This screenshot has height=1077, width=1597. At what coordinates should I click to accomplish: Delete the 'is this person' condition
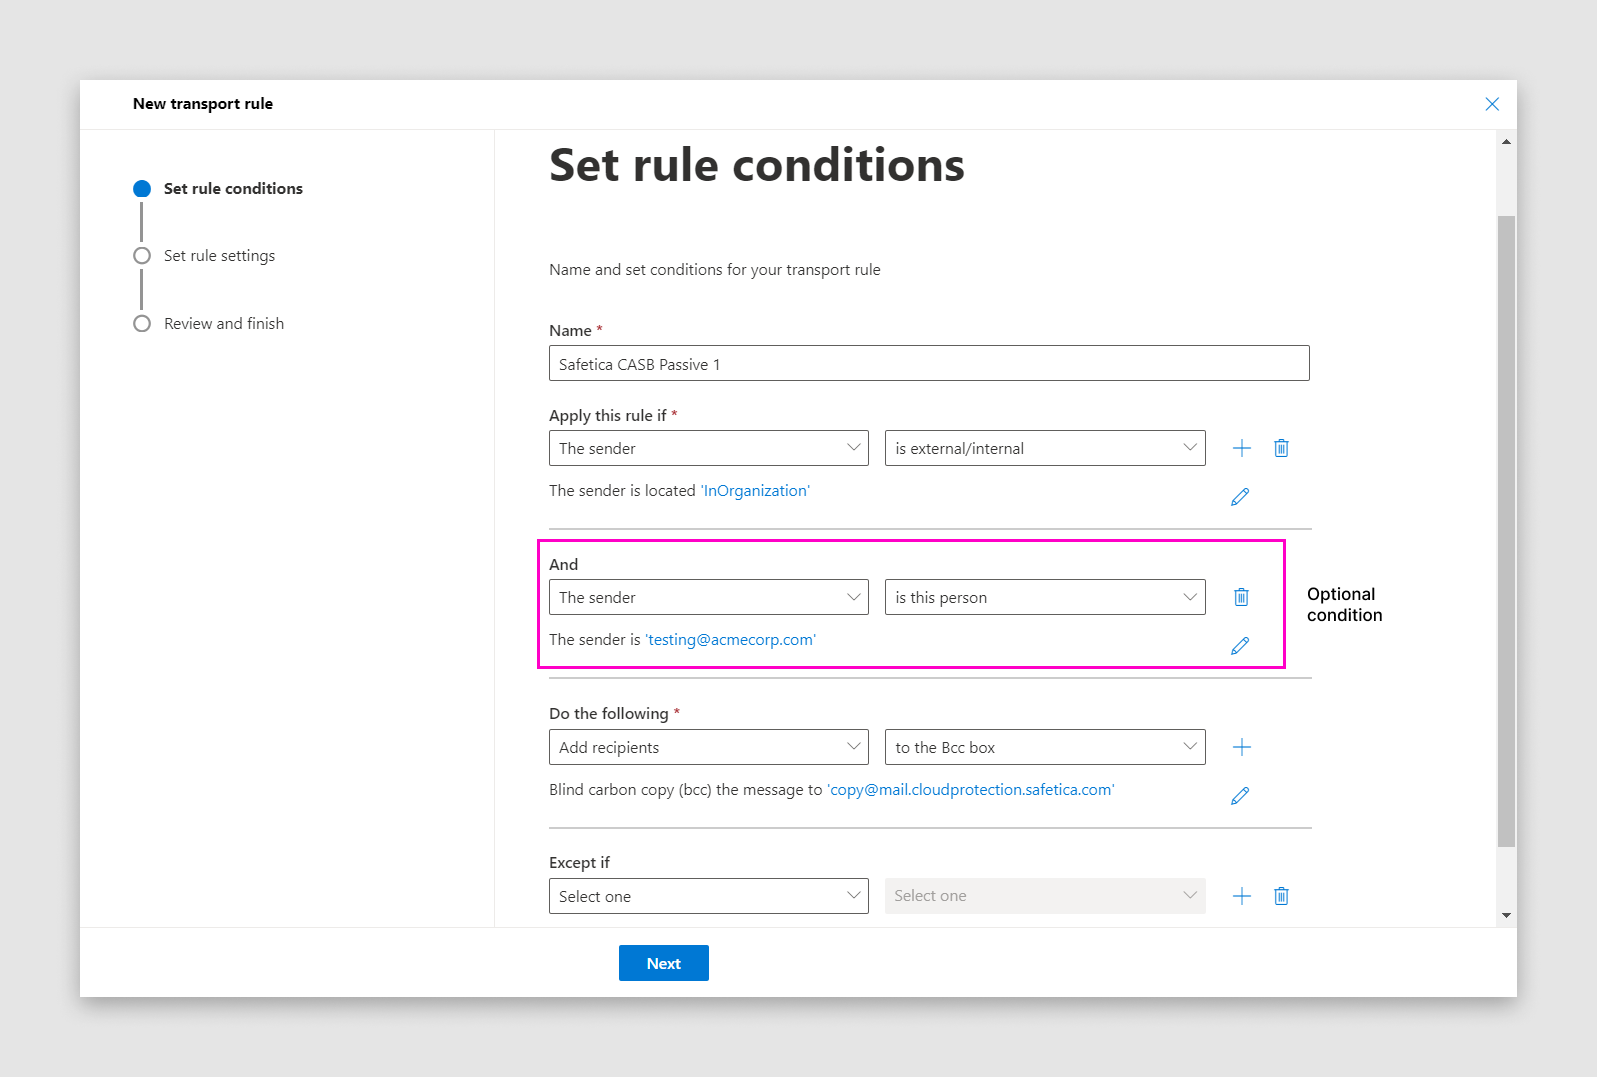coord(1241,597)
